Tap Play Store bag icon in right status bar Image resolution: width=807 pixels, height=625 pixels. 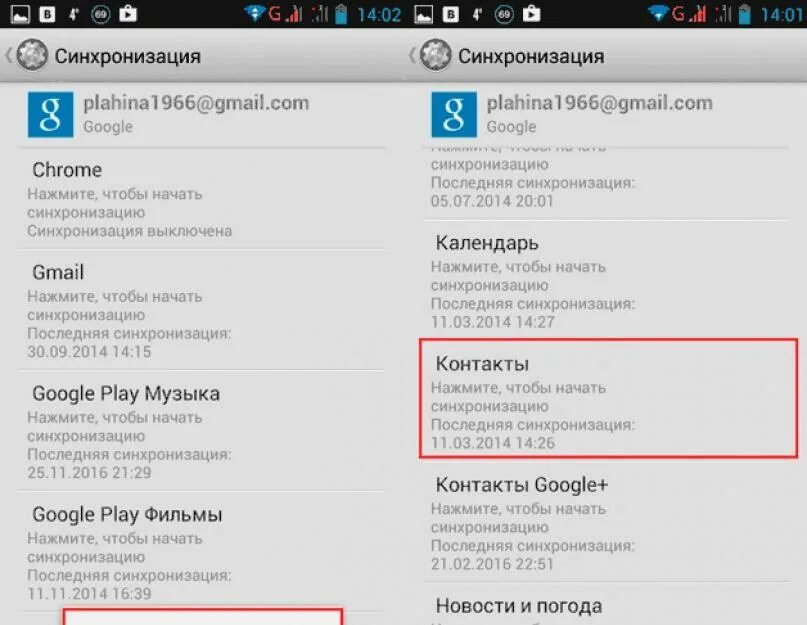pos(532,13)
